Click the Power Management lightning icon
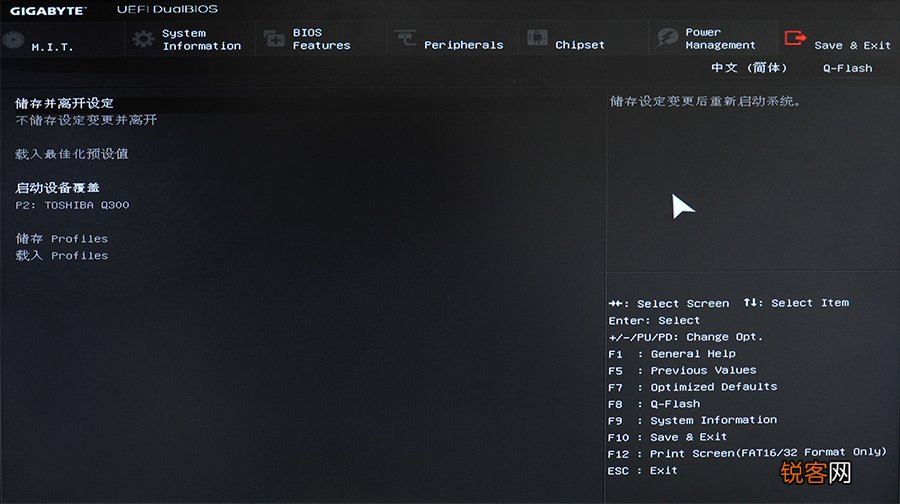Screen dimensions: 900x504 pos(668,37)
